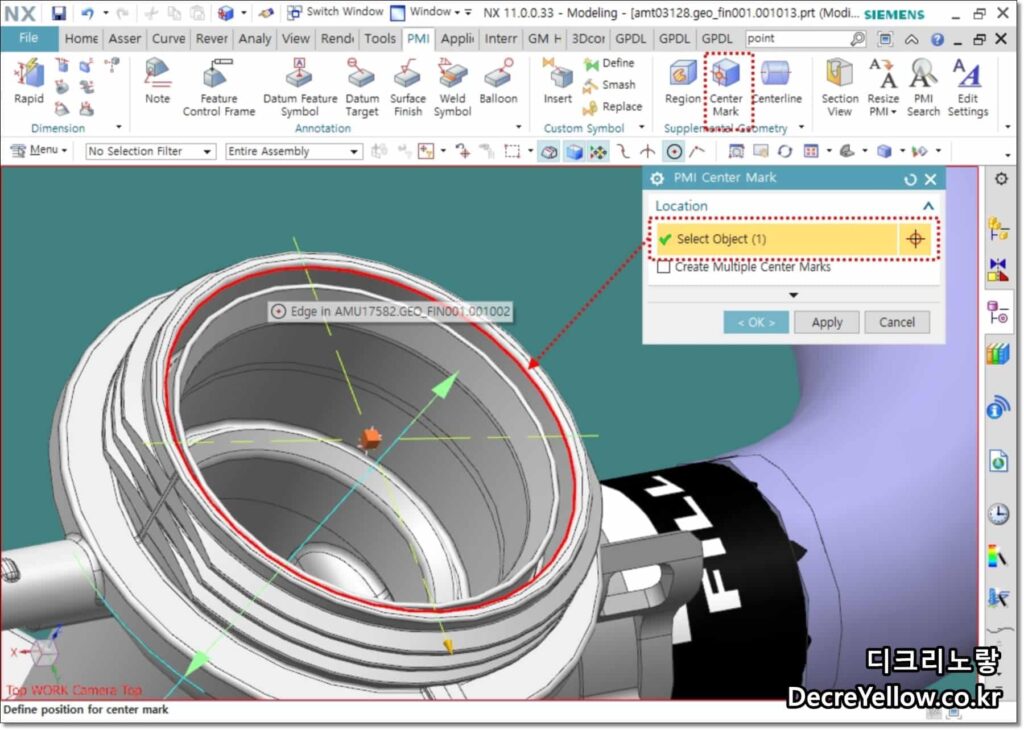Reset the PMI Center Mark dialog
Image resolution: width=1024 pixels, height=730 pixels.
[910, 179]
